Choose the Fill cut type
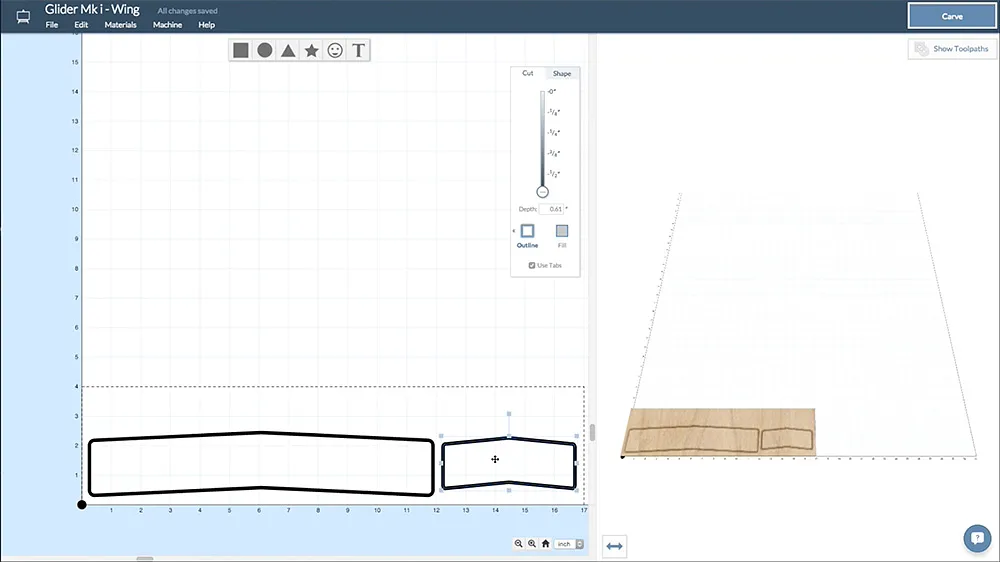The image size is (1000, 562). tap(562, 231)
